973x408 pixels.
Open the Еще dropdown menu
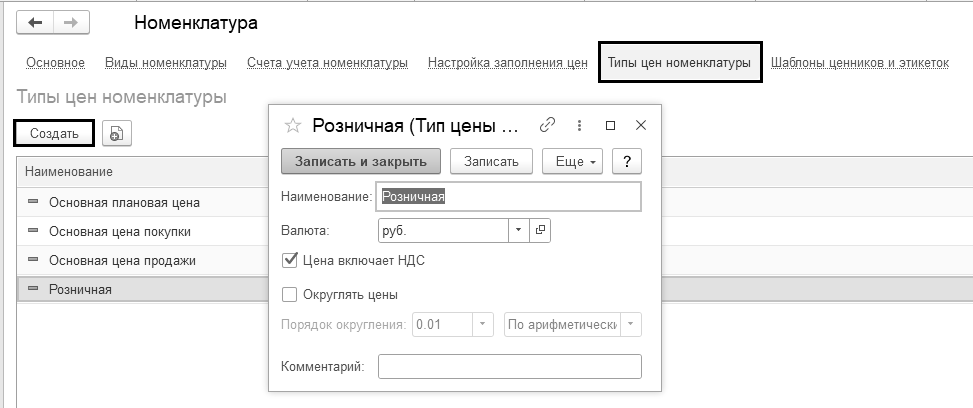(x=571, y=162)
